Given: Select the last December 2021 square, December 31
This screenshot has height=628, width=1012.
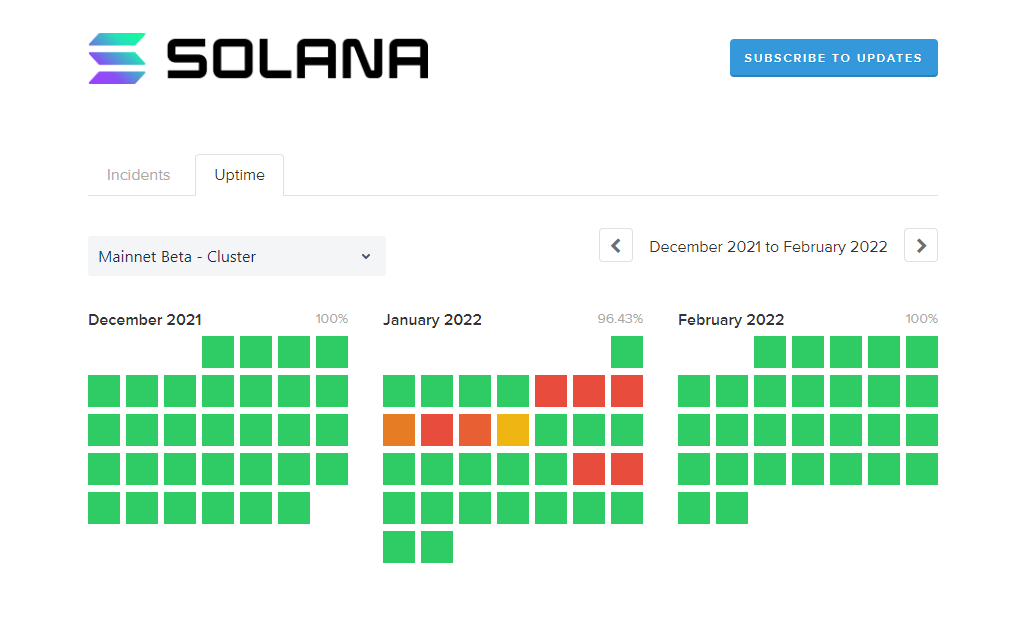Looking at the screenshot, I should (294, 508).
